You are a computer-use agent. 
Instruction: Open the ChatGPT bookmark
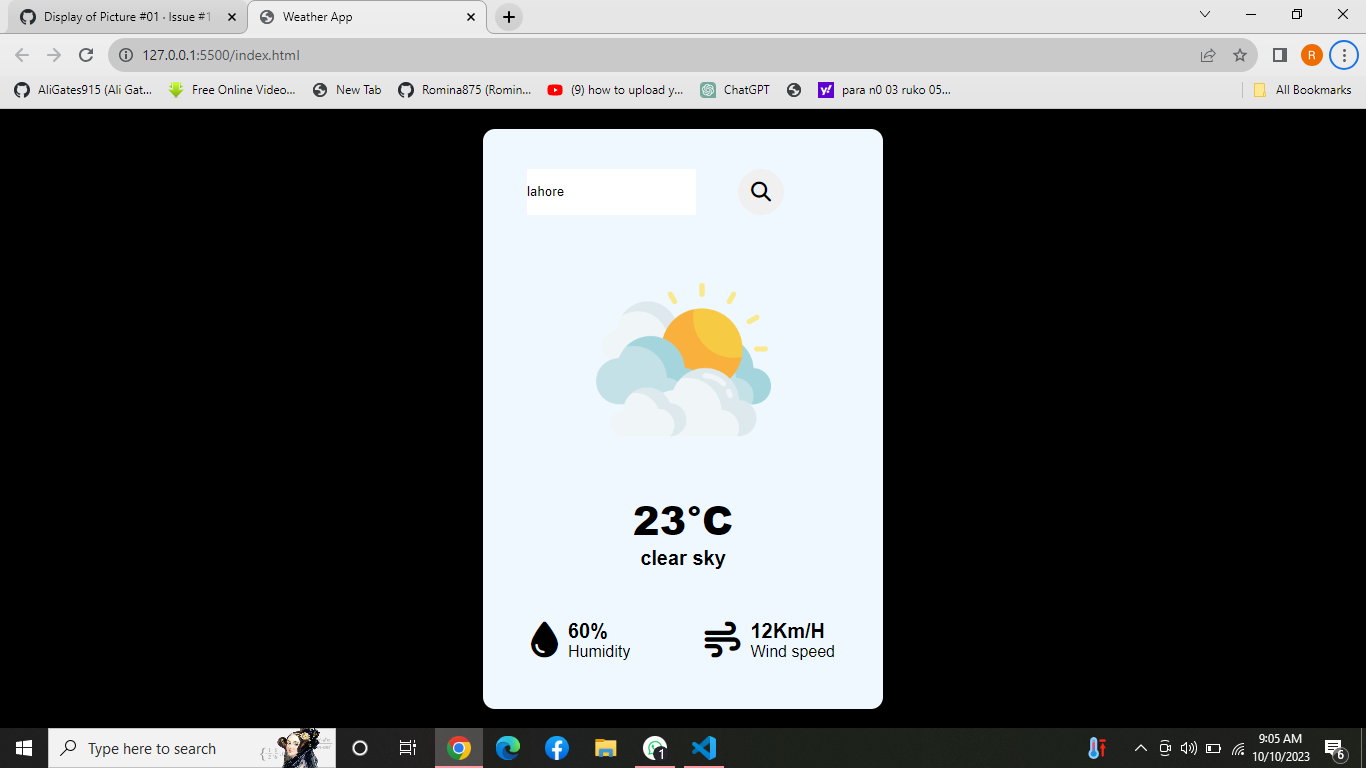735,89
